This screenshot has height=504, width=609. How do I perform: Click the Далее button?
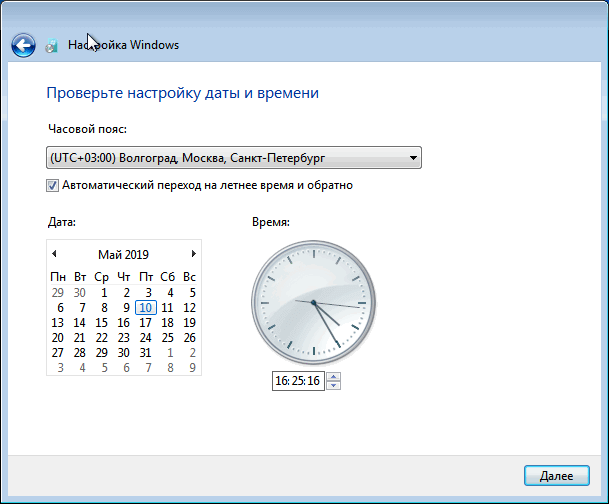[x=557, y=476]
